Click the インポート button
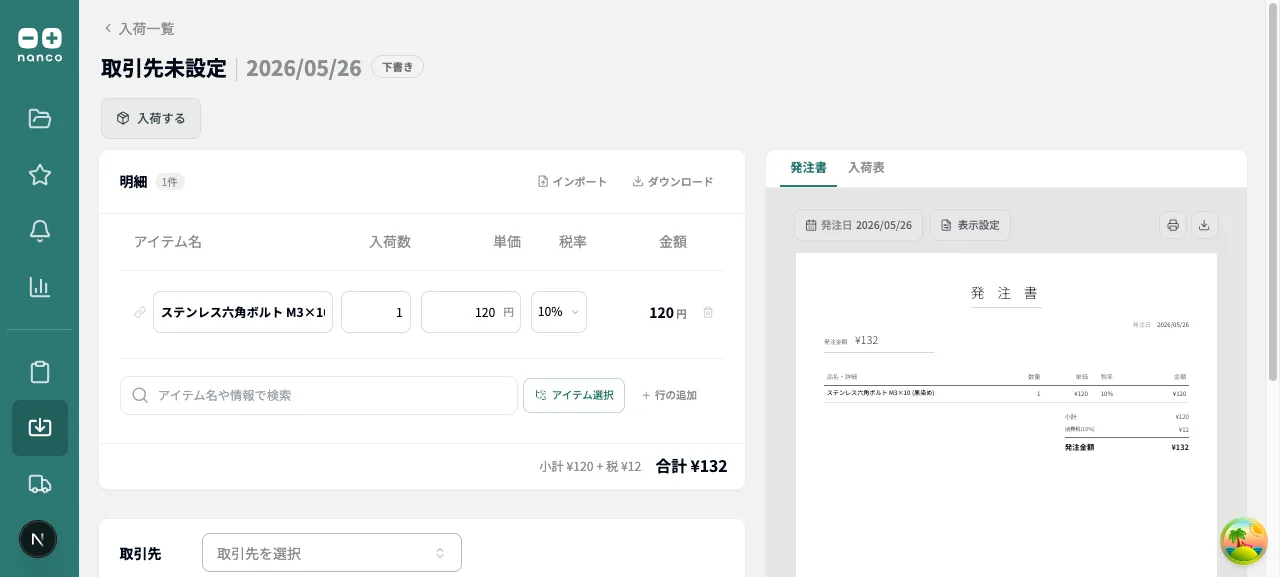The width and height of the screenshot is (1280, 577). (x=572, y=182)
